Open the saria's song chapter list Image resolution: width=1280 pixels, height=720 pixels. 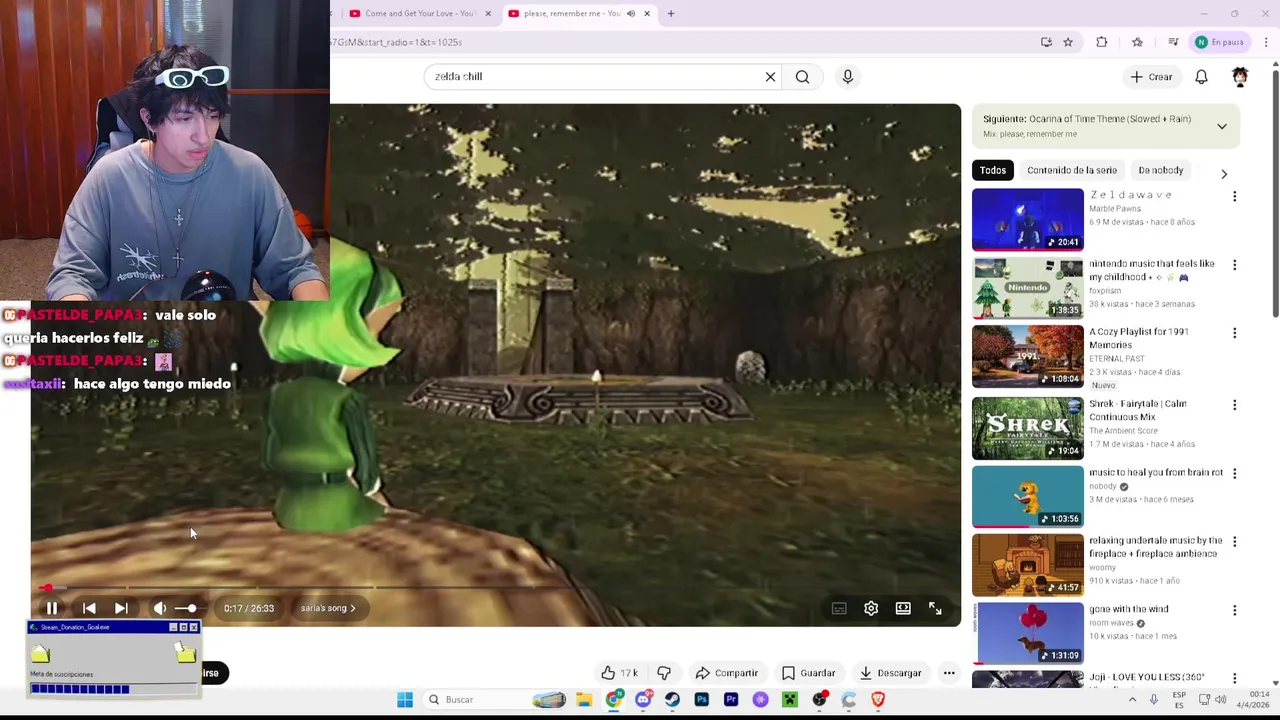coord(328,608)
